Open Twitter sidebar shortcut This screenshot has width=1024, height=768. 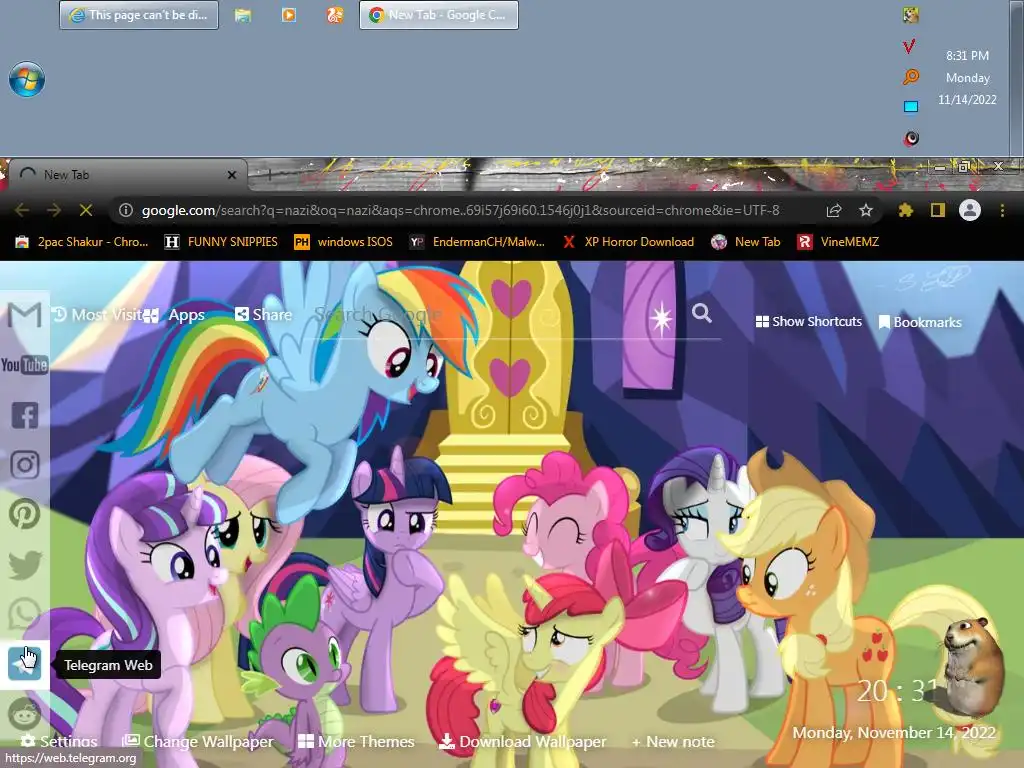25,565
